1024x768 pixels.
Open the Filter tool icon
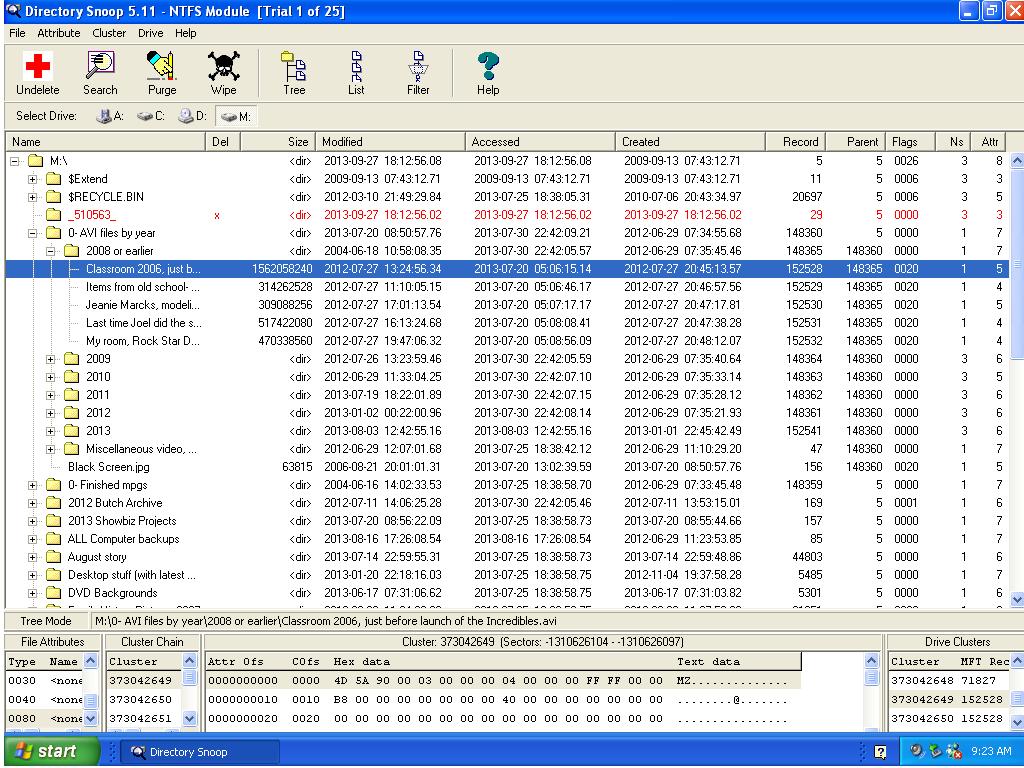tap(418, 66)
